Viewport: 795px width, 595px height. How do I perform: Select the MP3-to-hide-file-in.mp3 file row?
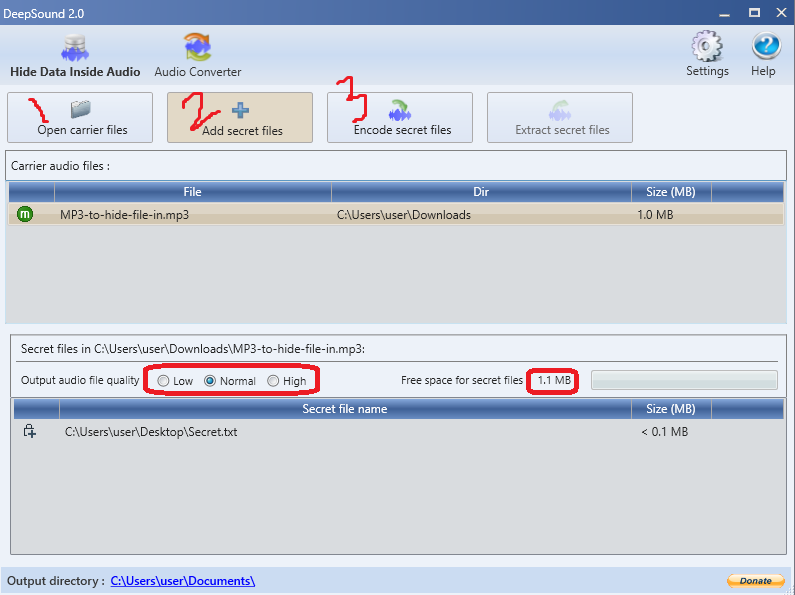[396, 214]
